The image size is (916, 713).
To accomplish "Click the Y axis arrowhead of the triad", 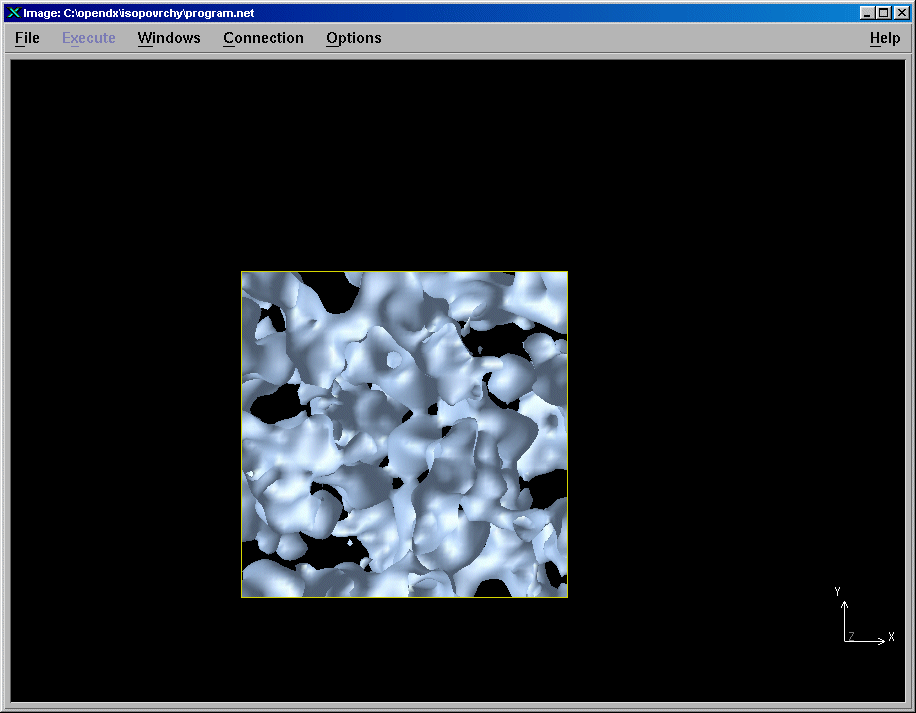I will point(844,604).
